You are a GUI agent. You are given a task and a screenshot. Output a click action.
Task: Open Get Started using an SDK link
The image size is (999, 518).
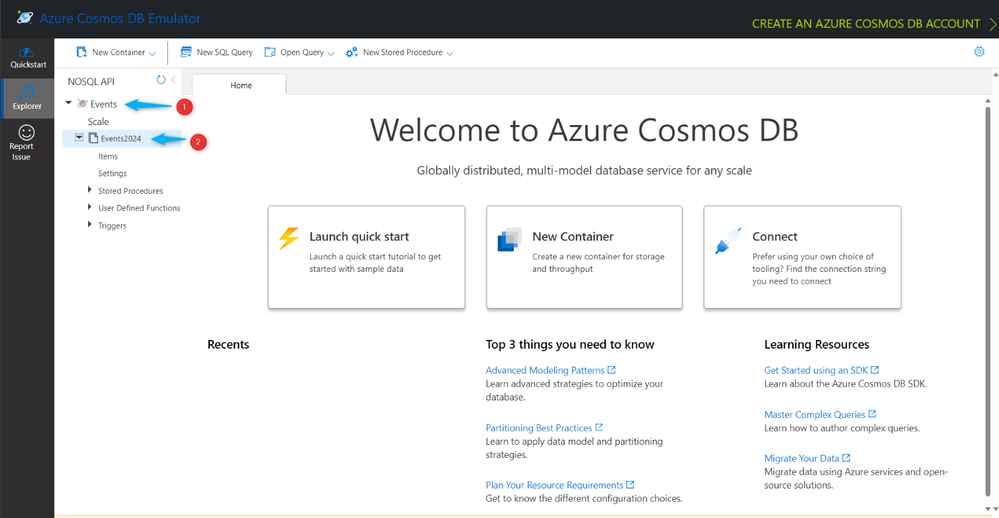pos(816,370)
